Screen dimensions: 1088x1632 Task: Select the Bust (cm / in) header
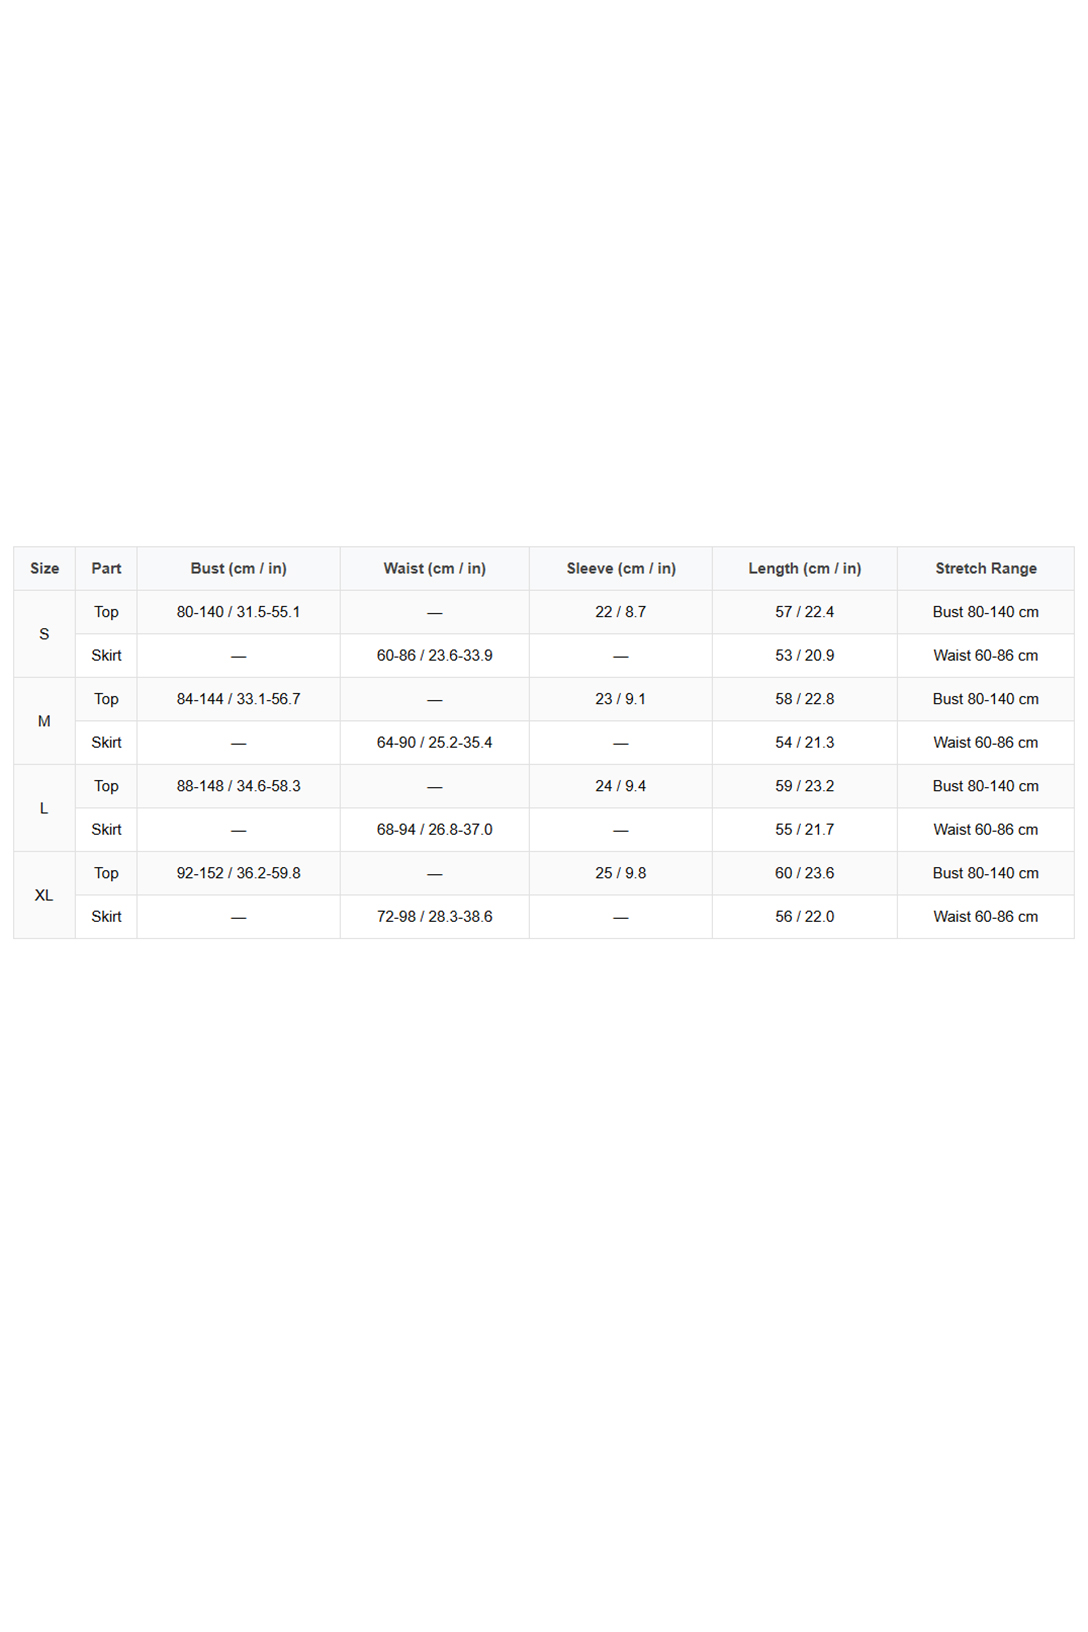pos(238,568)
